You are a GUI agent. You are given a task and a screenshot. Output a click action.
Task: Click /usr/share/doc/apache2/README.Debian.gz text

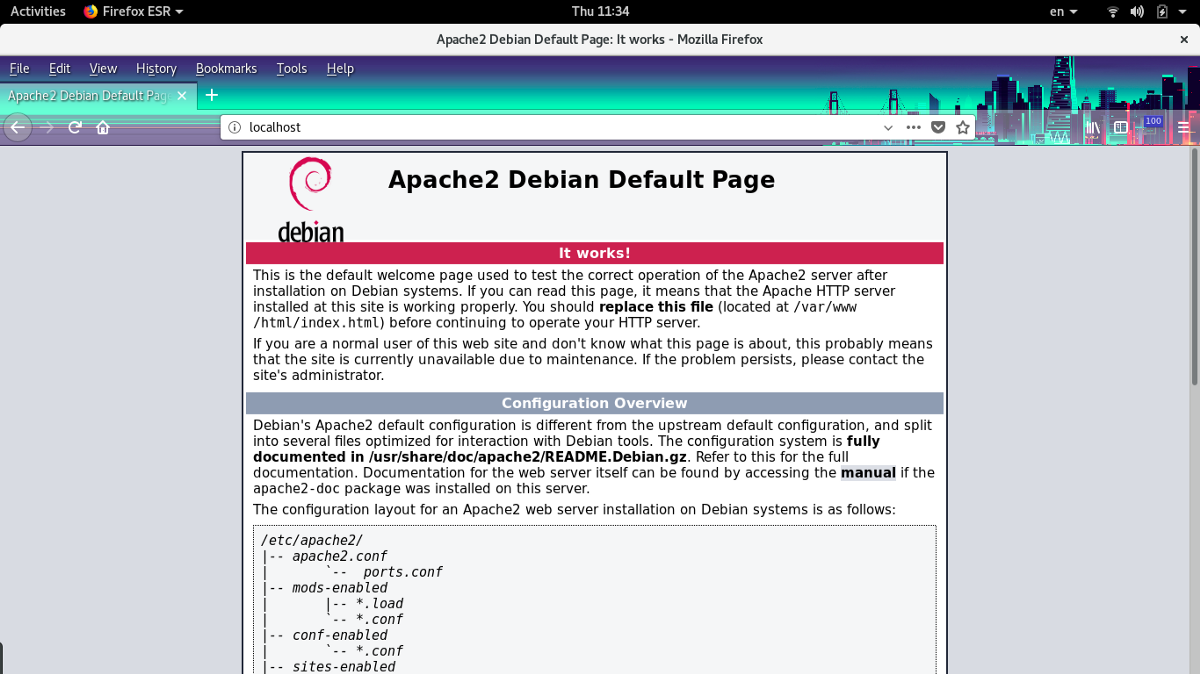point(529,457)
